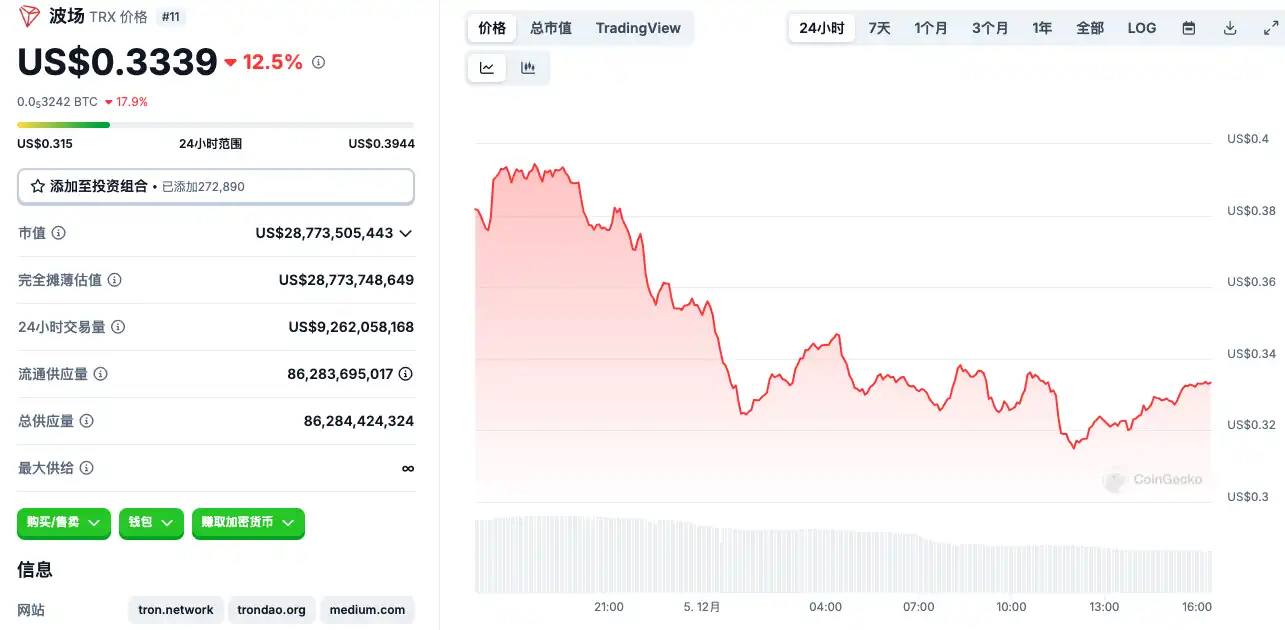1285x630 pixels.
Task: Click the TRON logo icon
Action: (x=30, y=16)
